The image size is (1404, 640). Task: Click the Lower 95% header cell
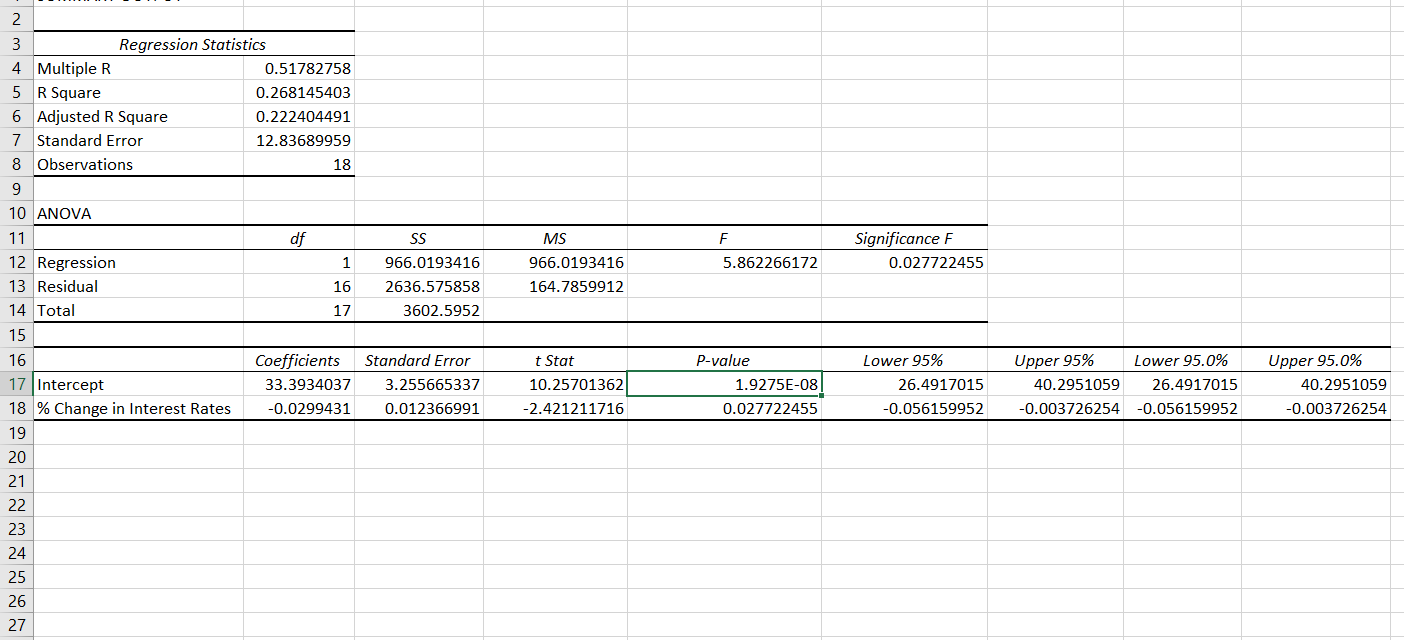tap(904, 360)
